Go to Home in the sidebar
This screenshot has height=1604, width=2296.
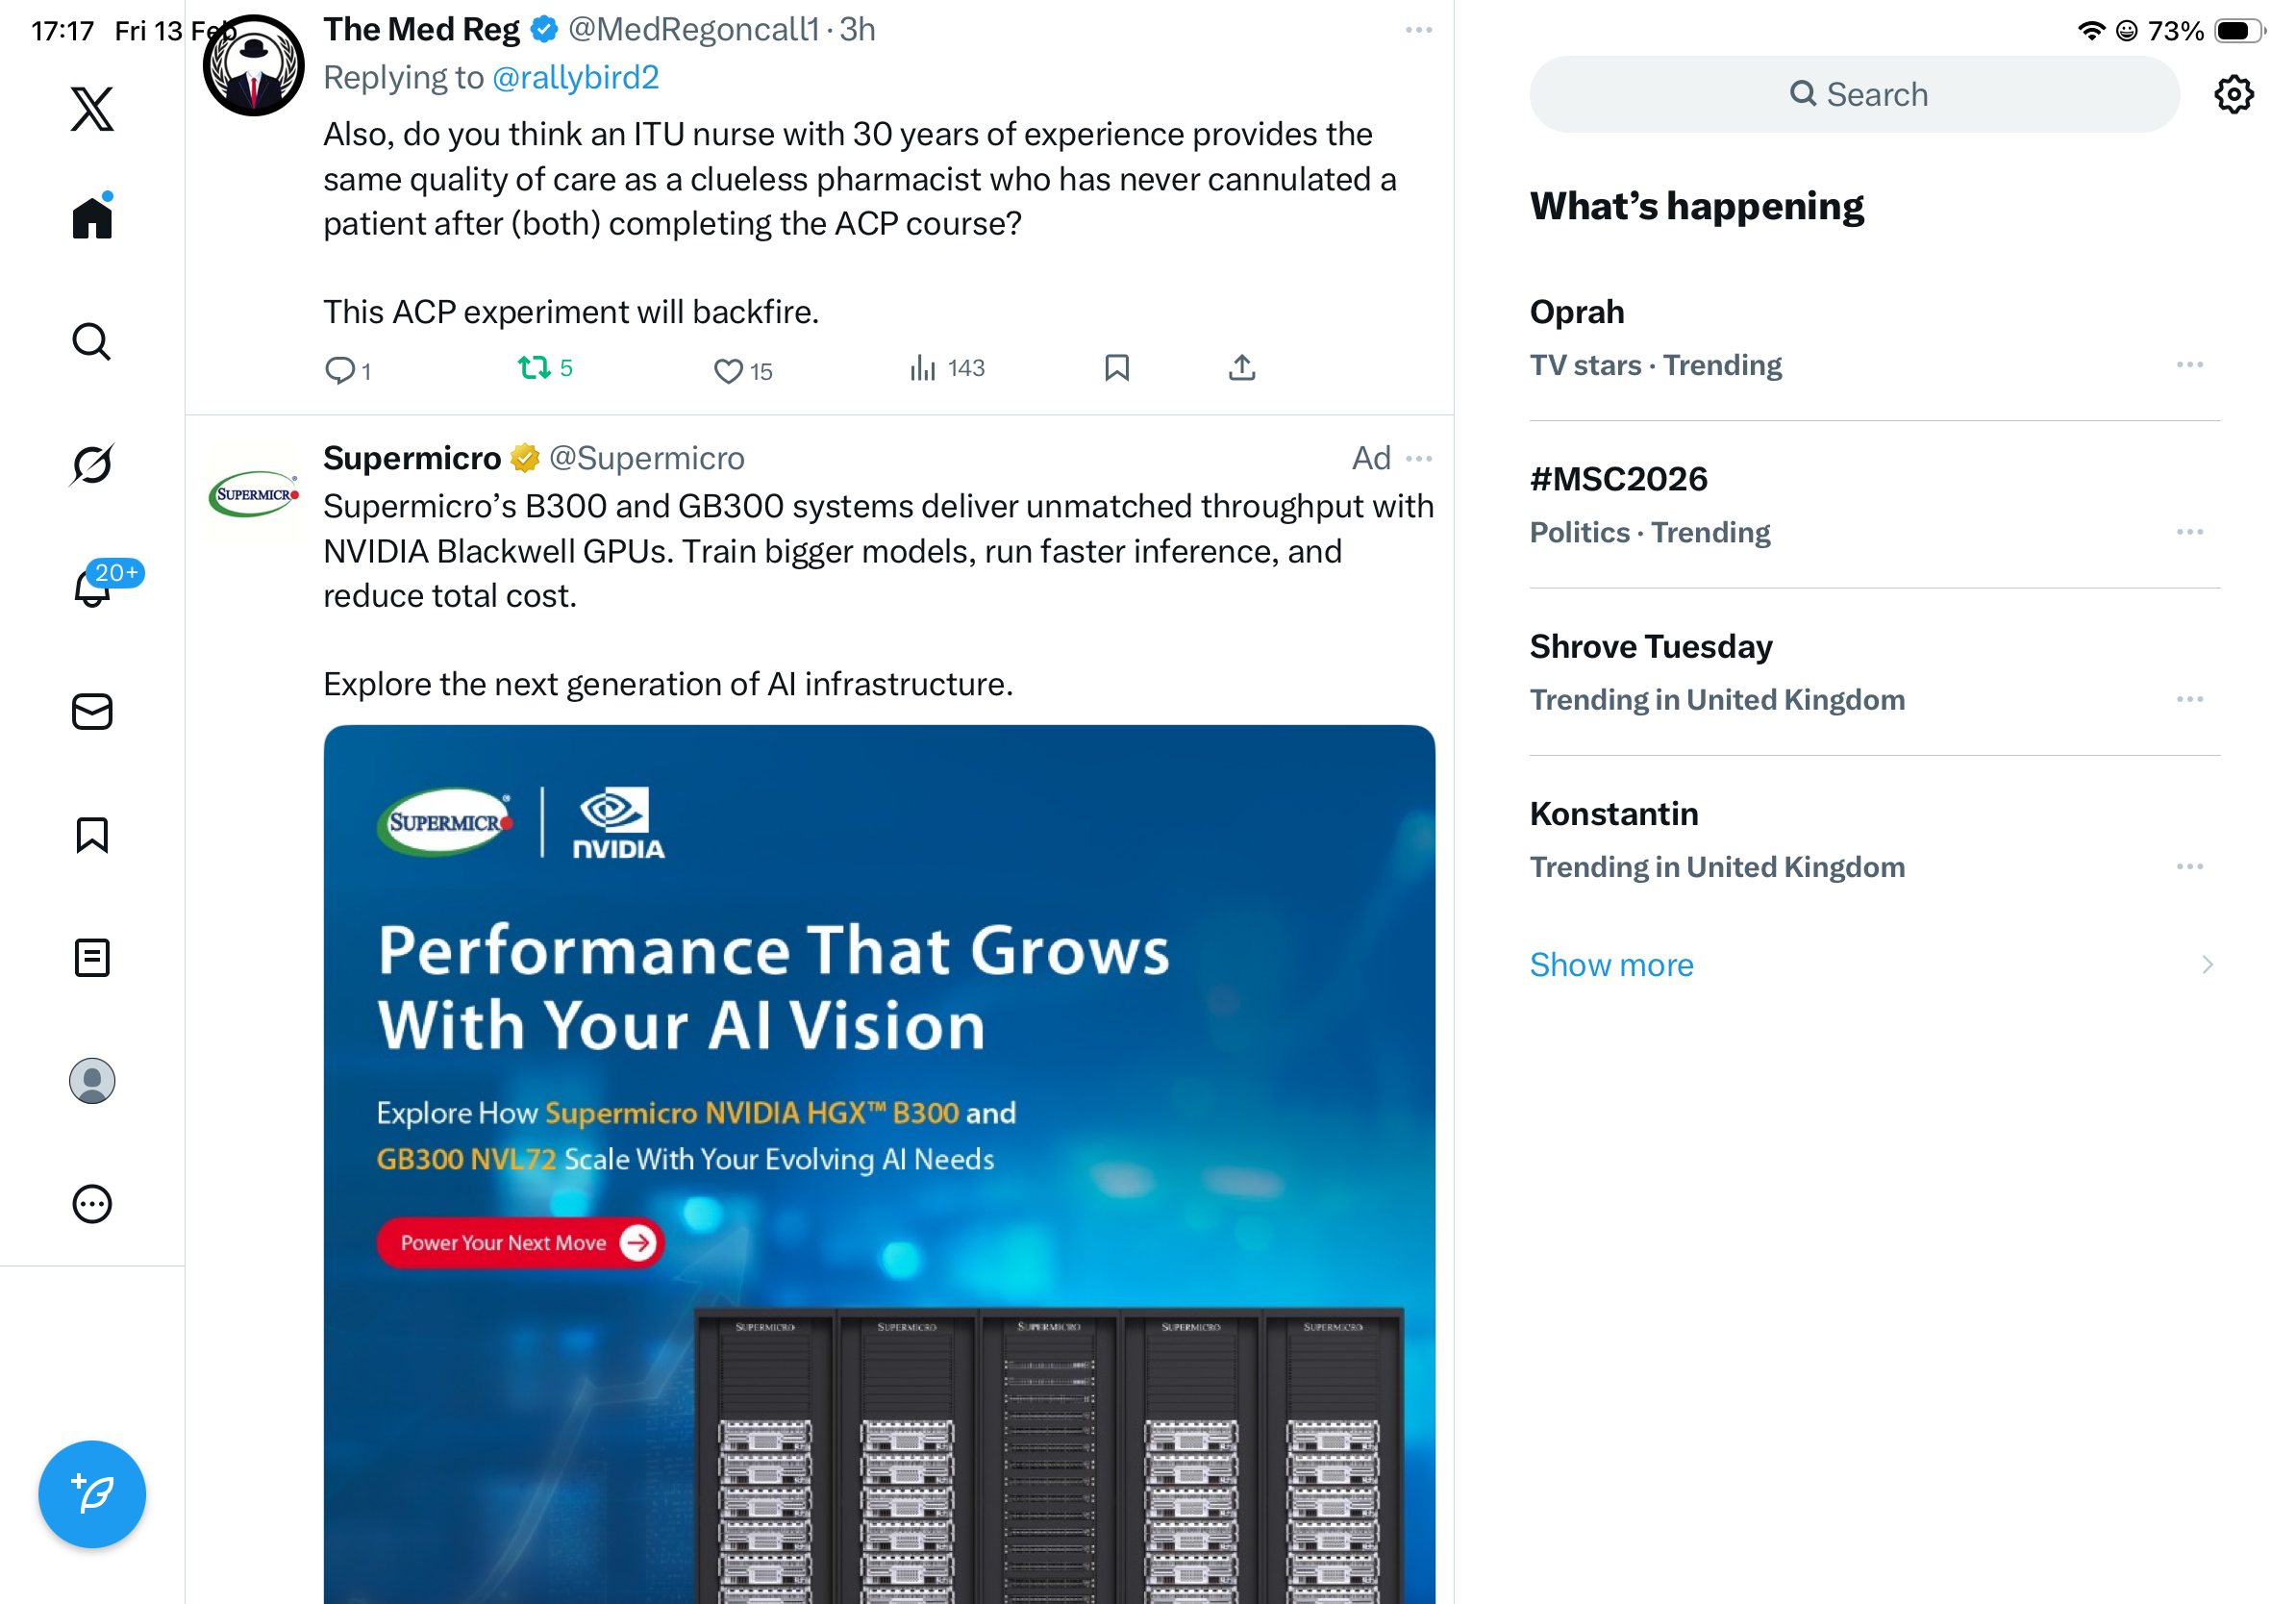click(x=92, y=217)
